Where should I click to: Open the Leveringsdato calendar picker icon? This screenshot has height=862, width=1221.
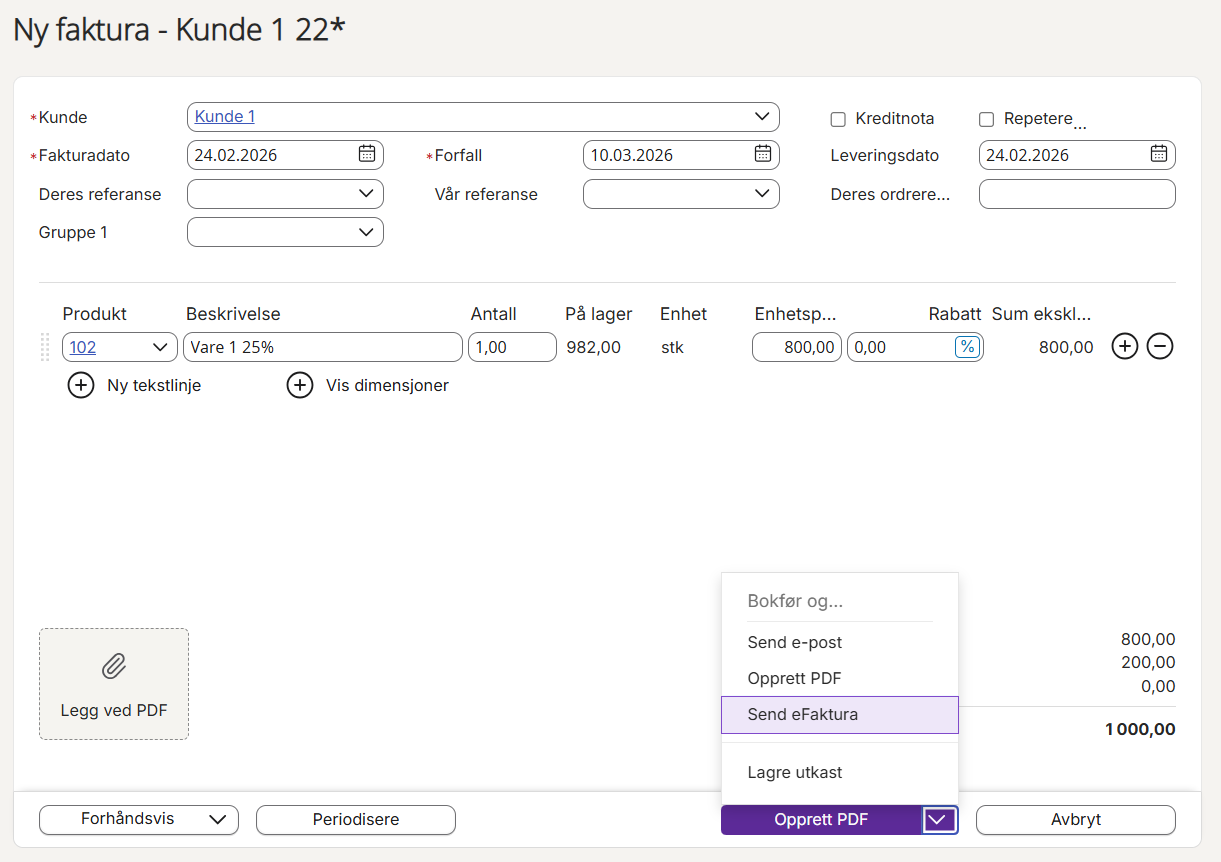[1159, 154]
